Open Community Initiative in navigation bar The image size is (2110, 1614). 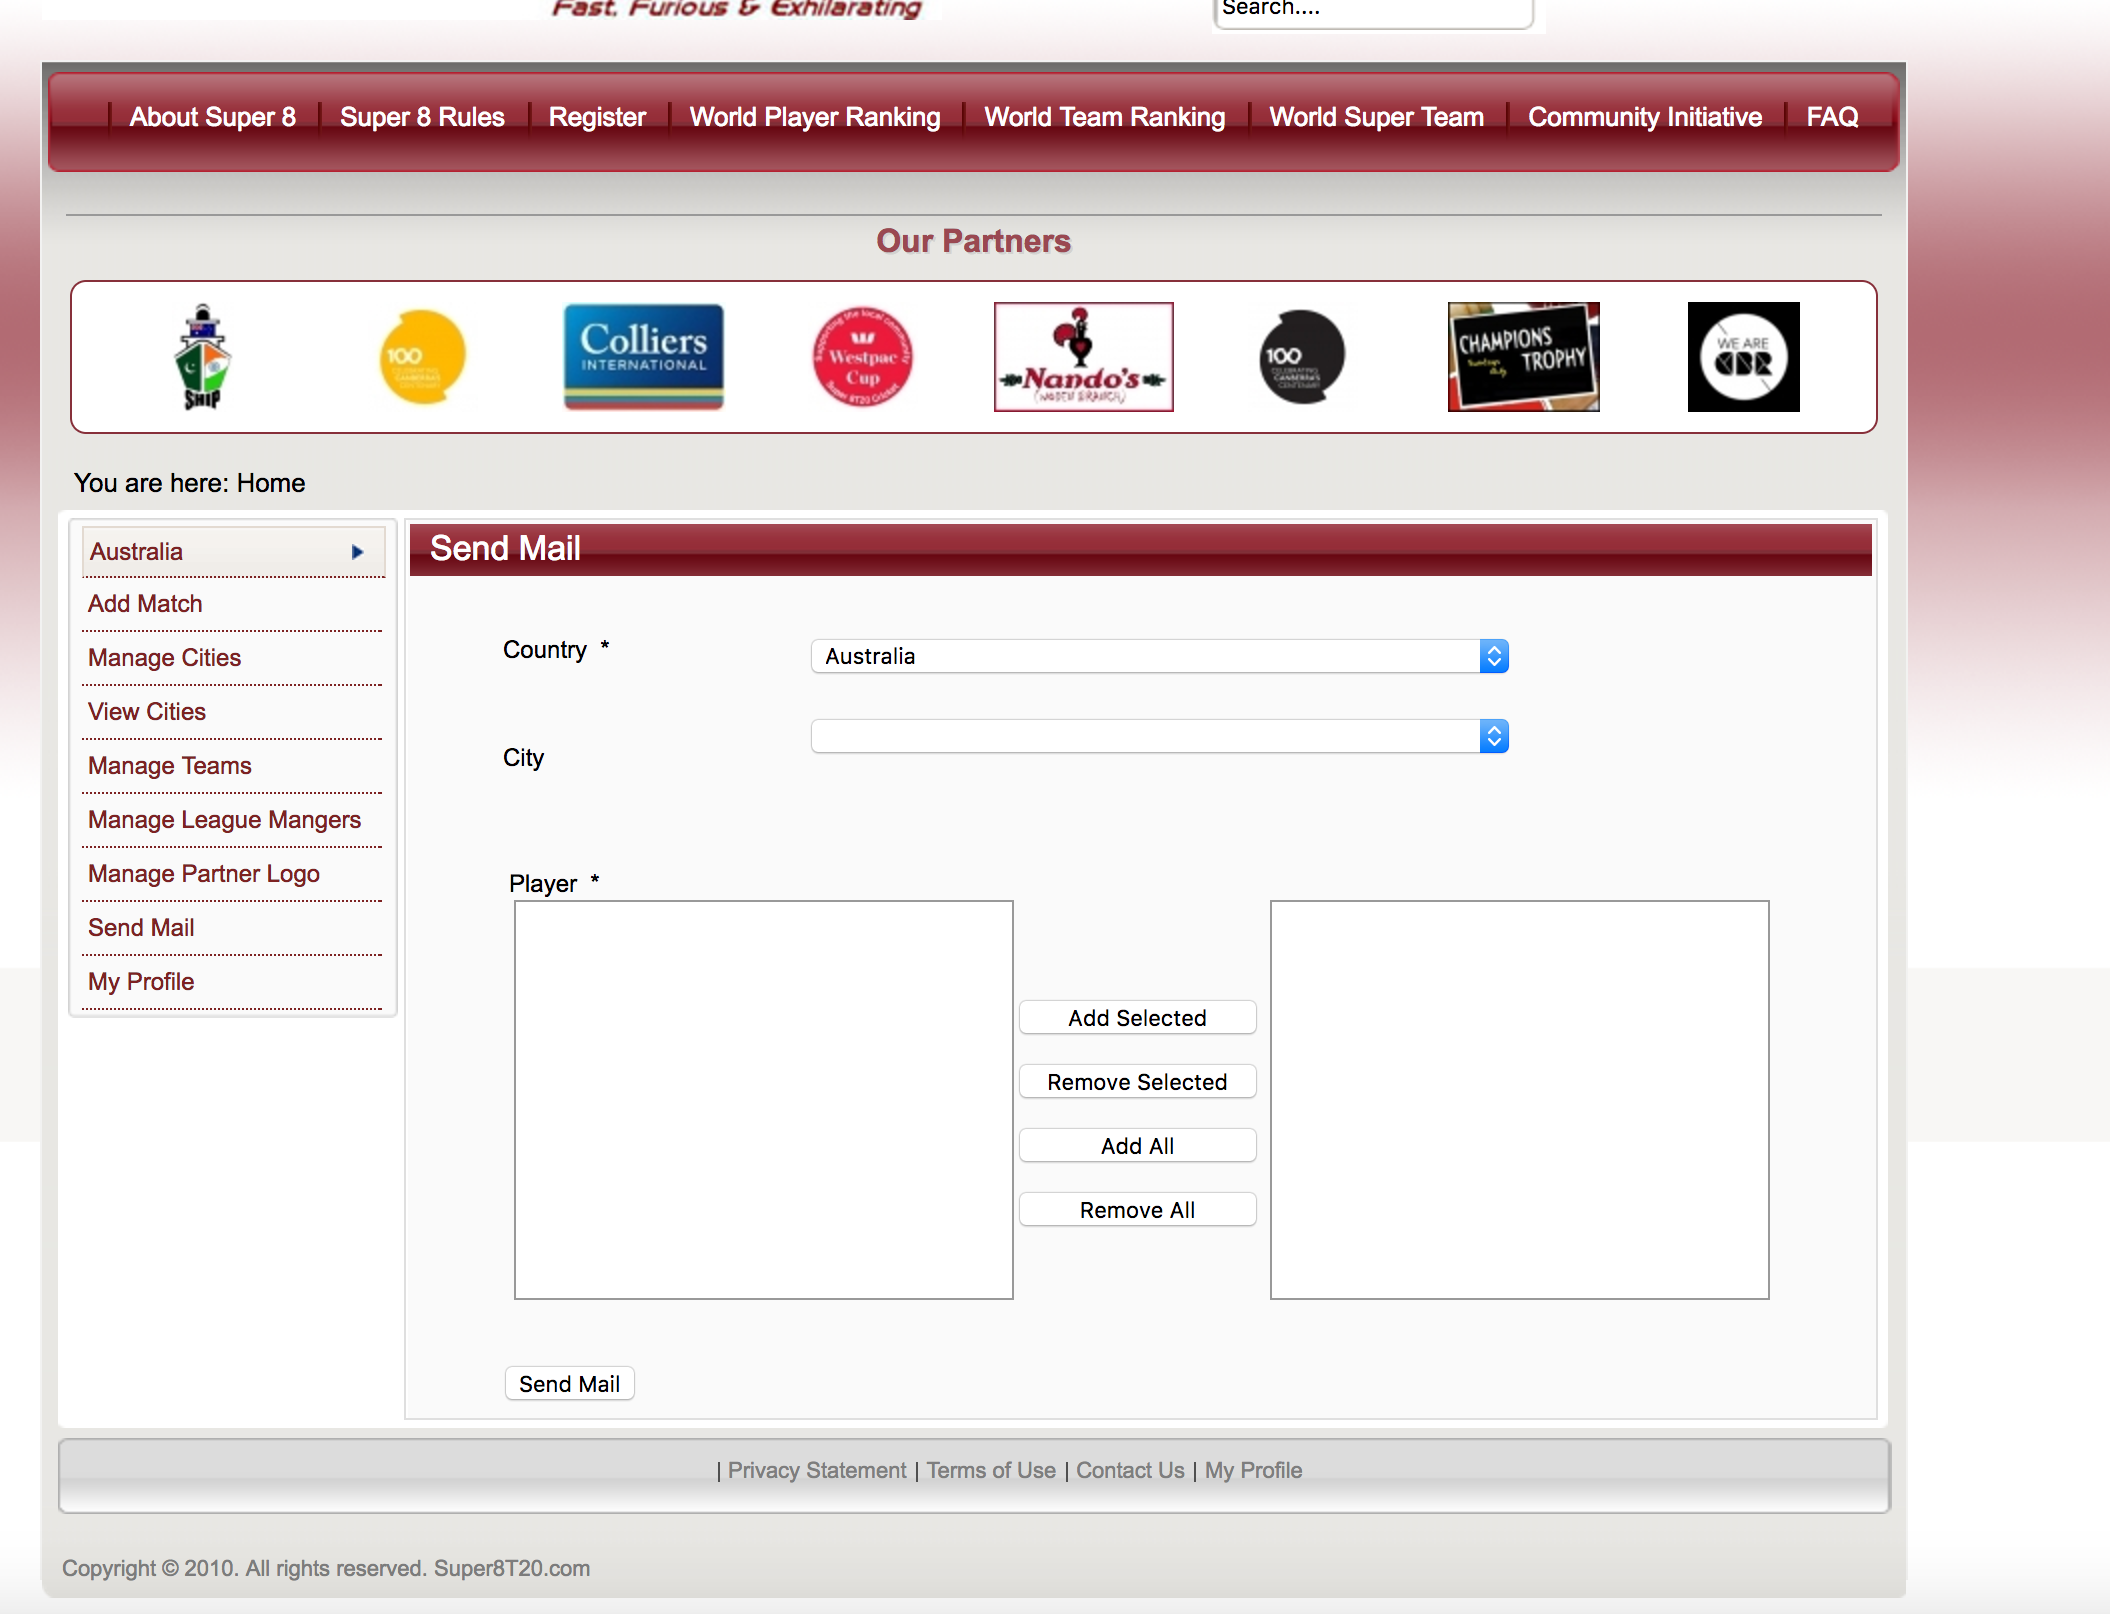1644,117
